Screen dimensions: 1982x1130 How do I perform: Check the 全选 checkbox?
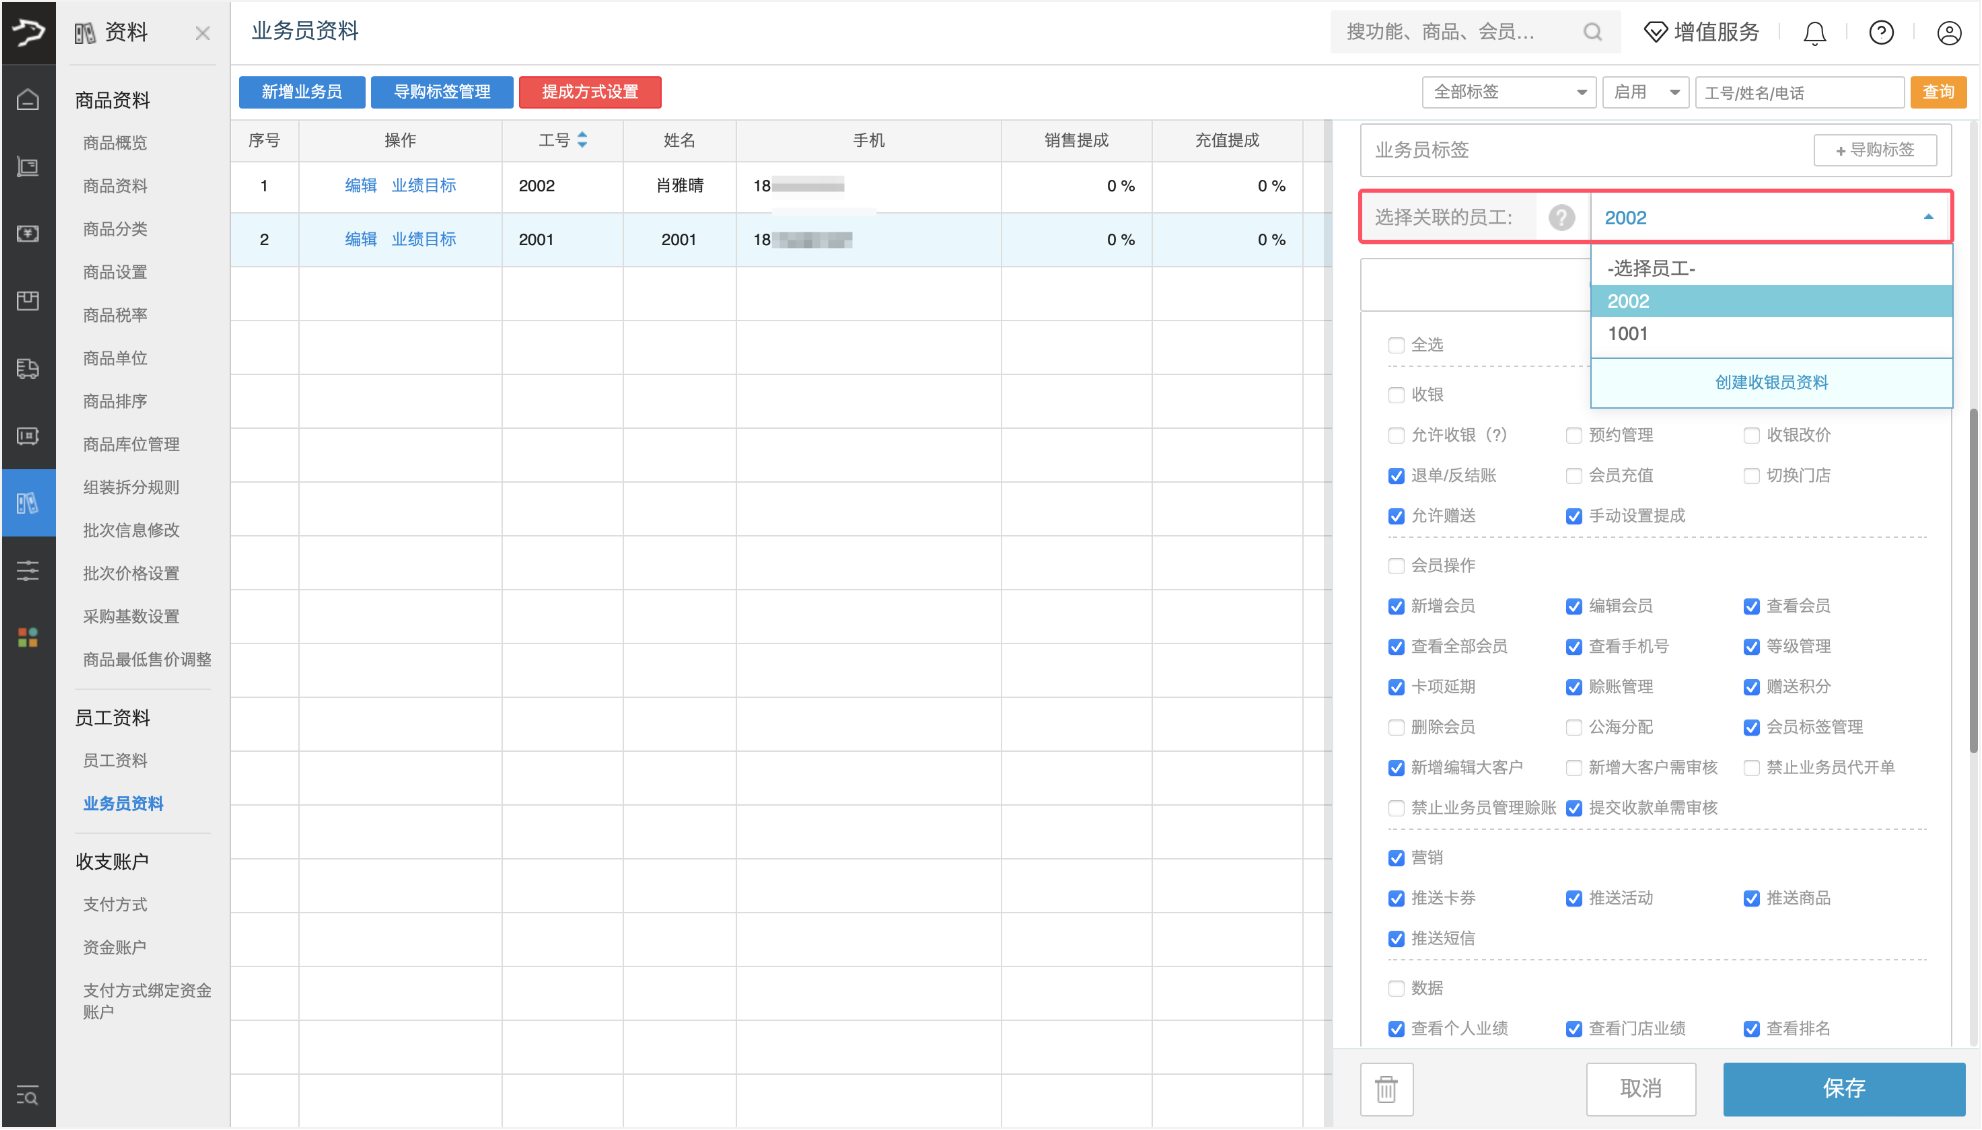[1396, 345]
